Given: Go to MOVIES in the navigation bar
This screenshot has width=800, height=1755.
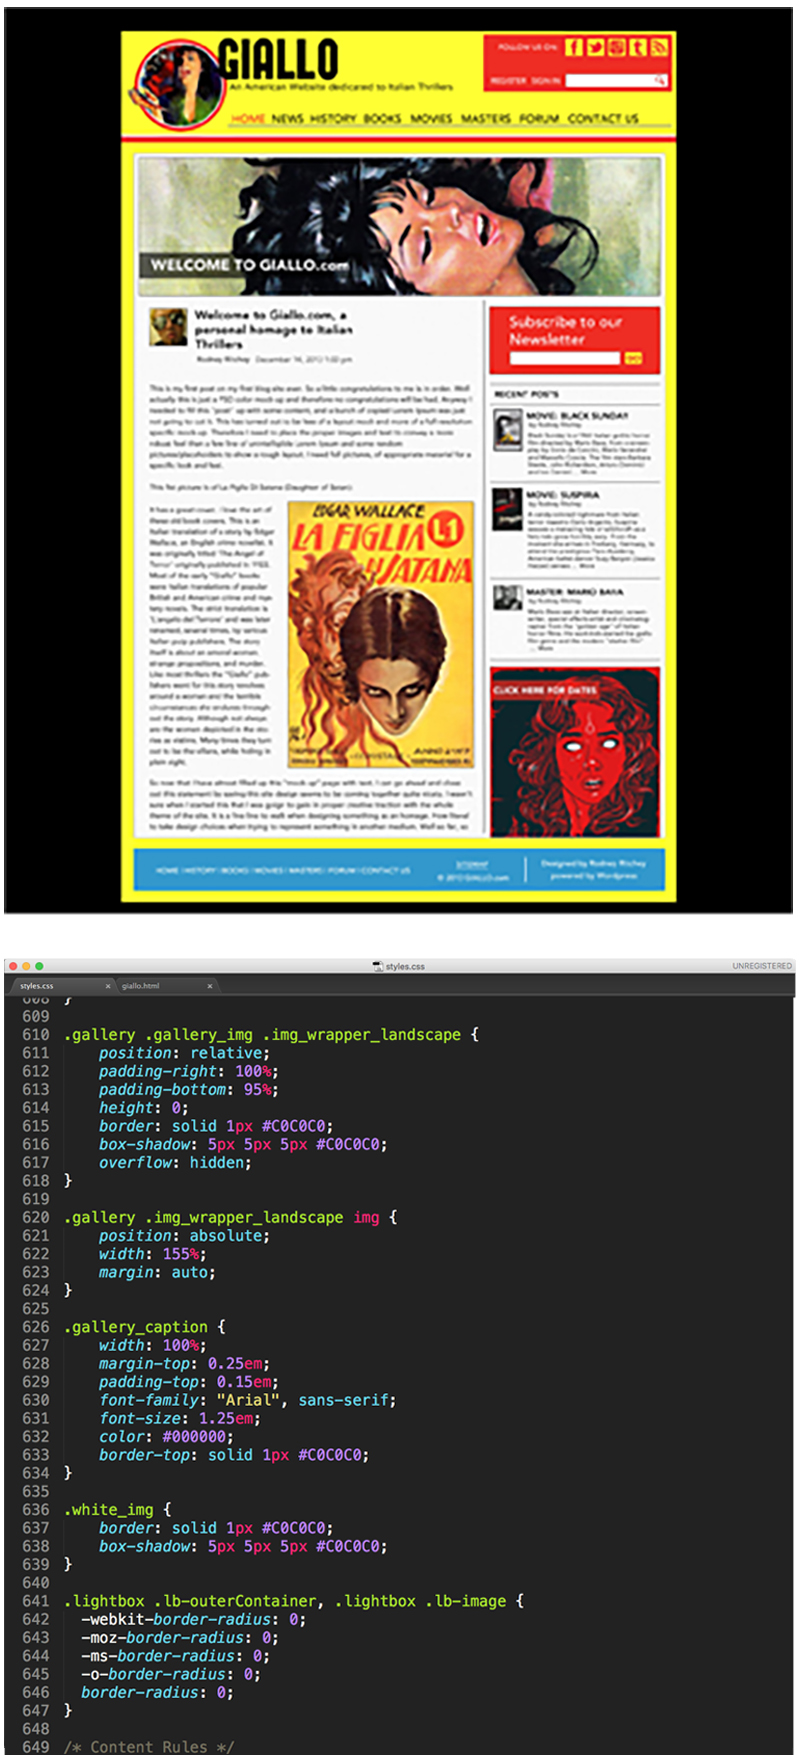Looking at the screenshot, I should coord(431,118).
